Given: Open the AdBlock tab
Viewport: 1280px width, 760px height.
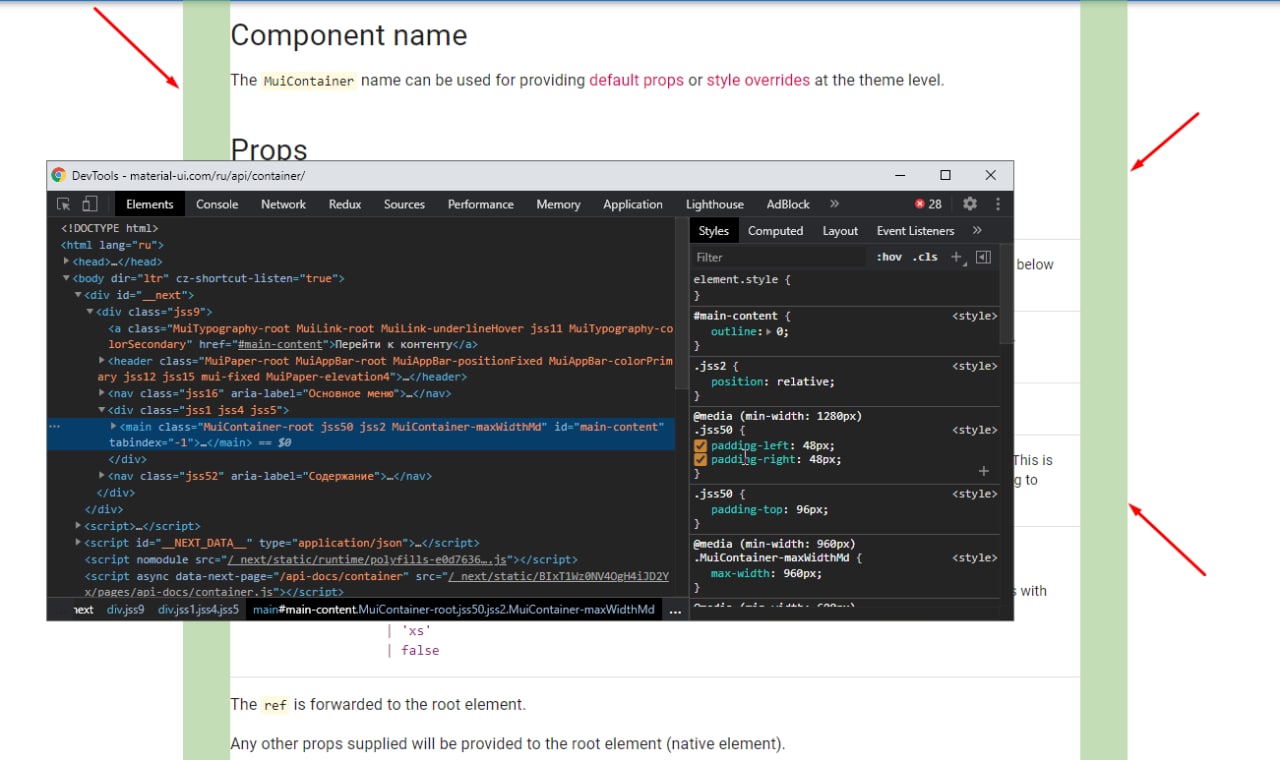Looking at the screenshot, I should (788, 204).
